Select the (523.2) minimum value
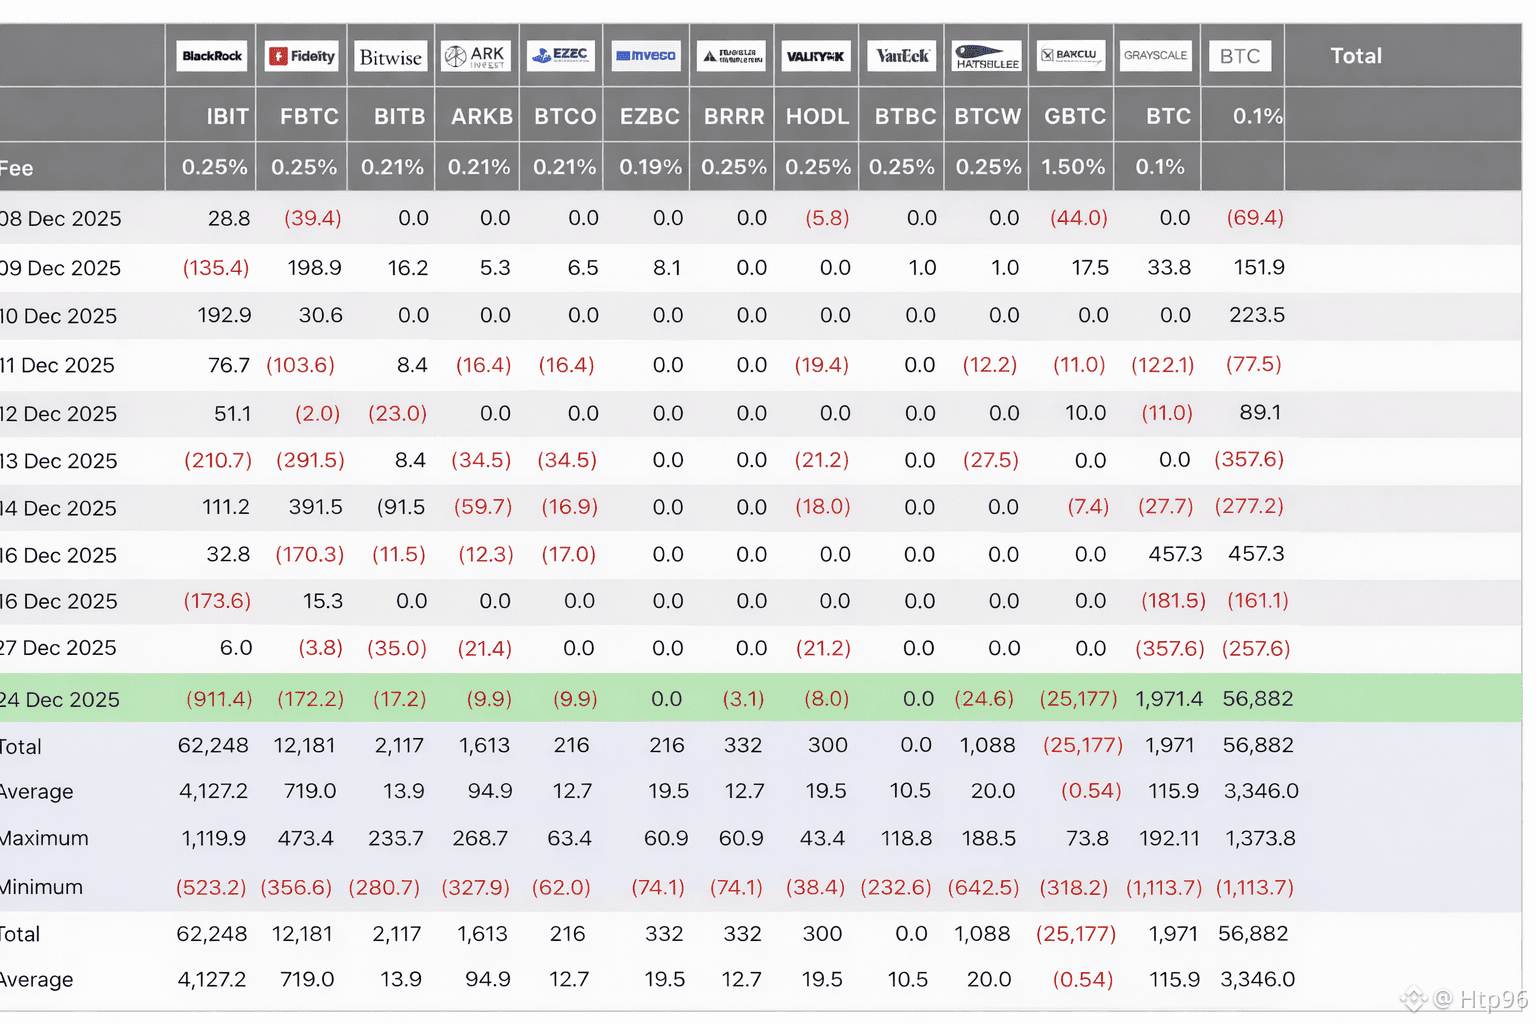The height and width of the screenshot is (1024, 1536). point(211,888)
